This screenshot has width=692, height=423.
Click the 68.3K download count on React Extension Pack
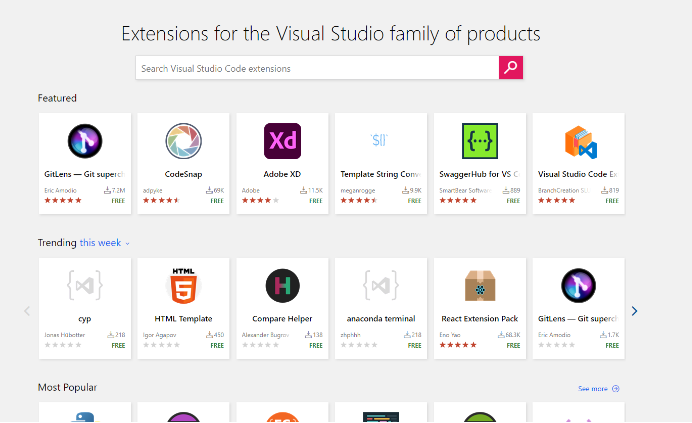point(509,335)
